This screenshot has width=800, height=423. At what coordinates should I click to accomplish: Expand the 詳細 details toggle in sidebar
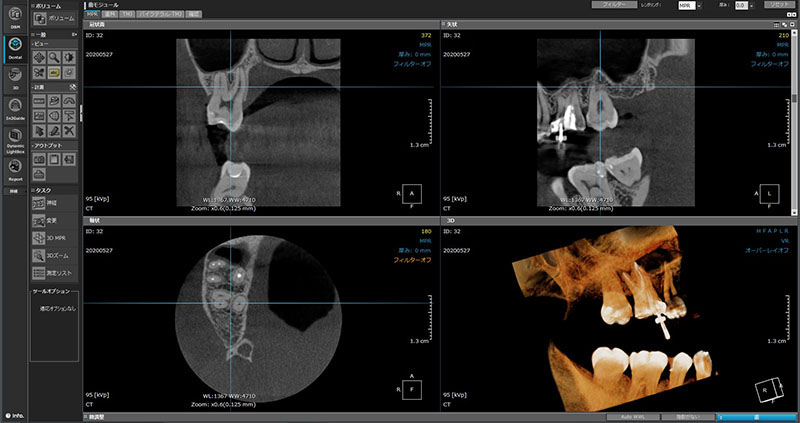pyautogui.click(x=15, y=191)
